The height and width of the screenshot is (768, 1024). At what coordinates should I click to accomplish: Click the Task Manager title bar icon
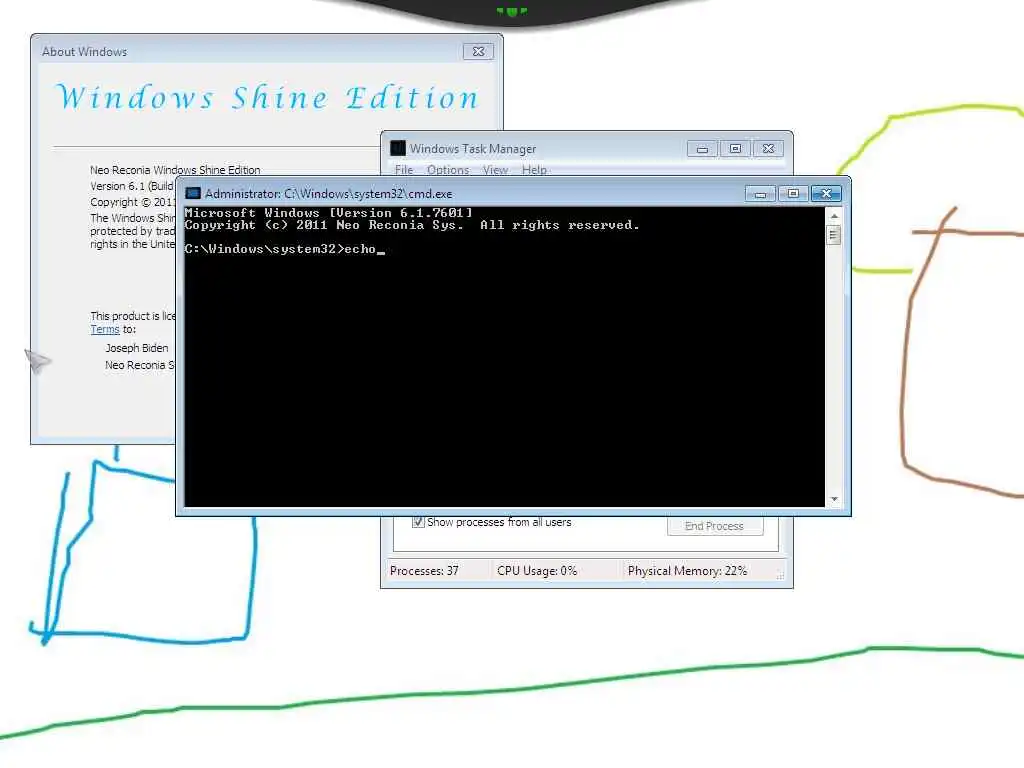398,148
